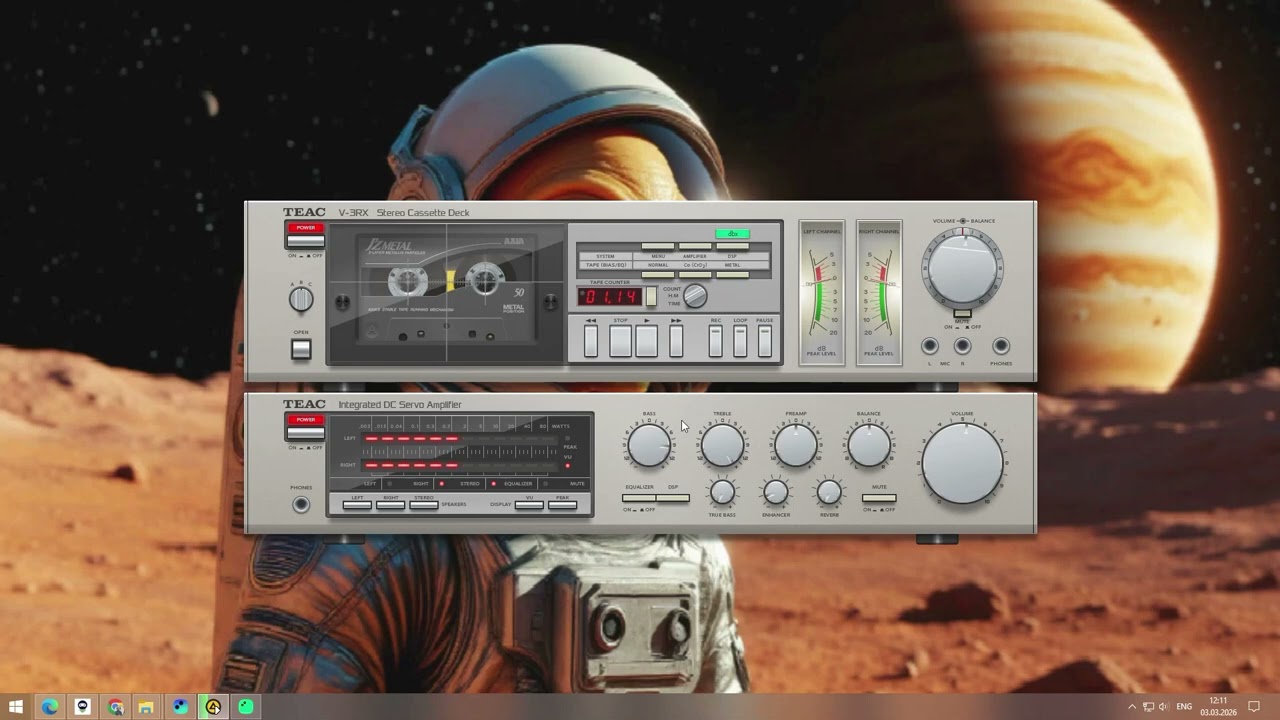The height and width of the screenshot is (720, 1280).
Task: Select the DSP system button on deck
Action: (x=732, y=246)
